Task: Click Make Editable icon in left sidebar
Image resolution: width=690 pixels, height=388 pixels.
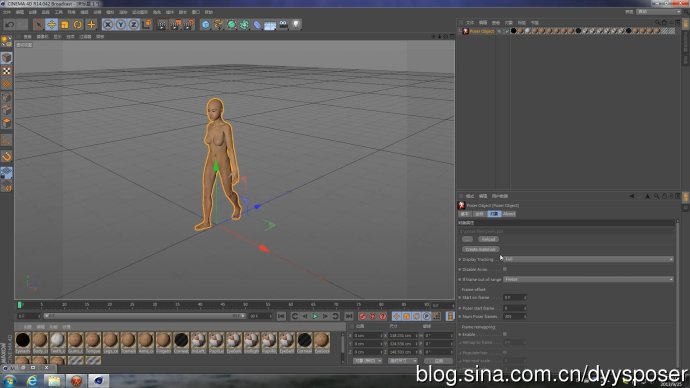Action: pos(7,41)
